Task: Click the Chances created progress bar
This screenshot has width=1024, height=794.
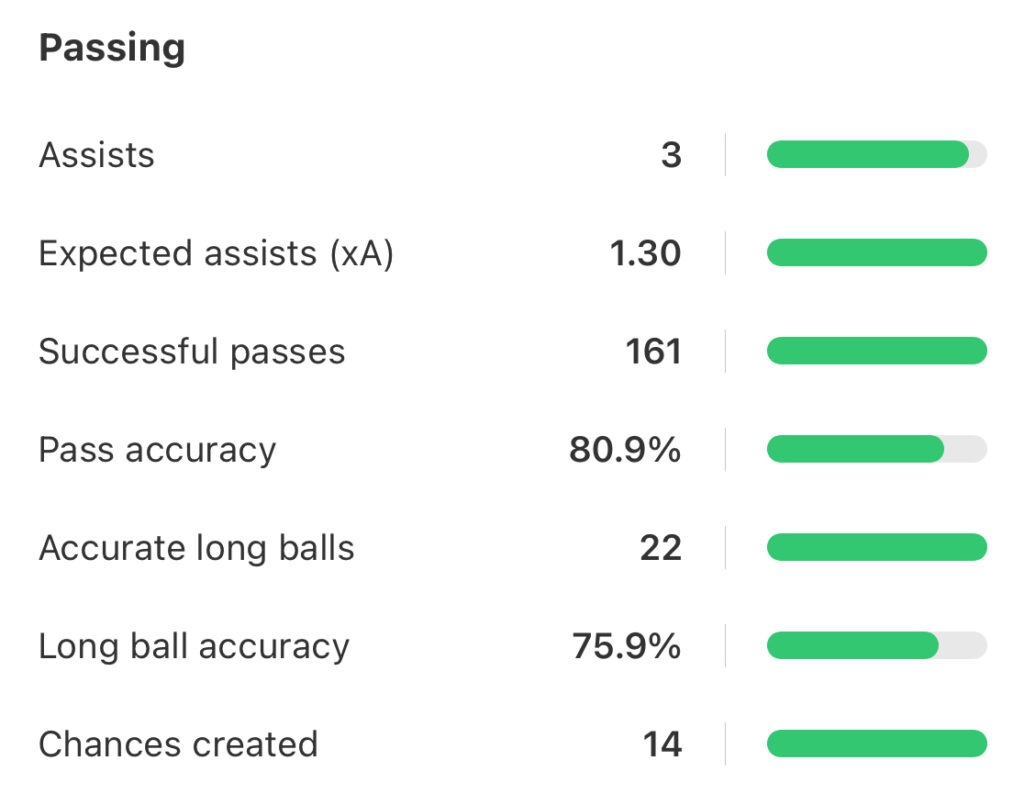Action: [876, 743]
